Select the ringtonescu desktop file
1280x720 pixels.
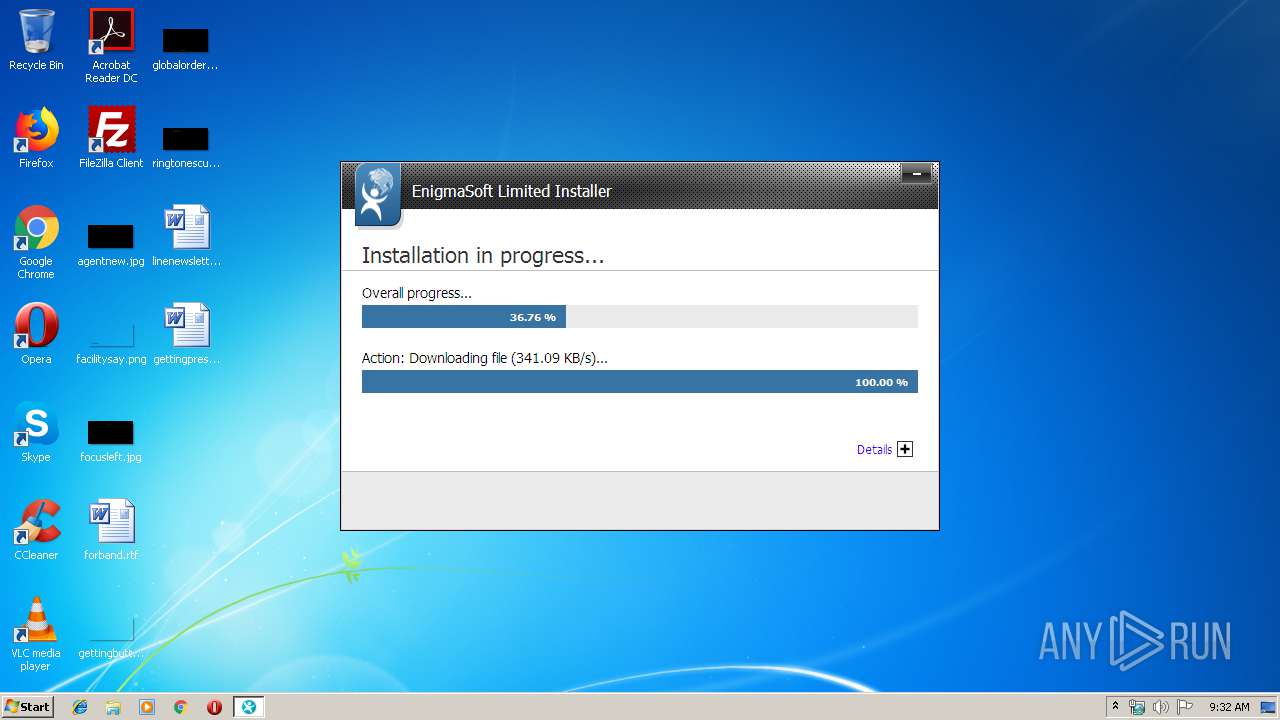tap(186, 146)
